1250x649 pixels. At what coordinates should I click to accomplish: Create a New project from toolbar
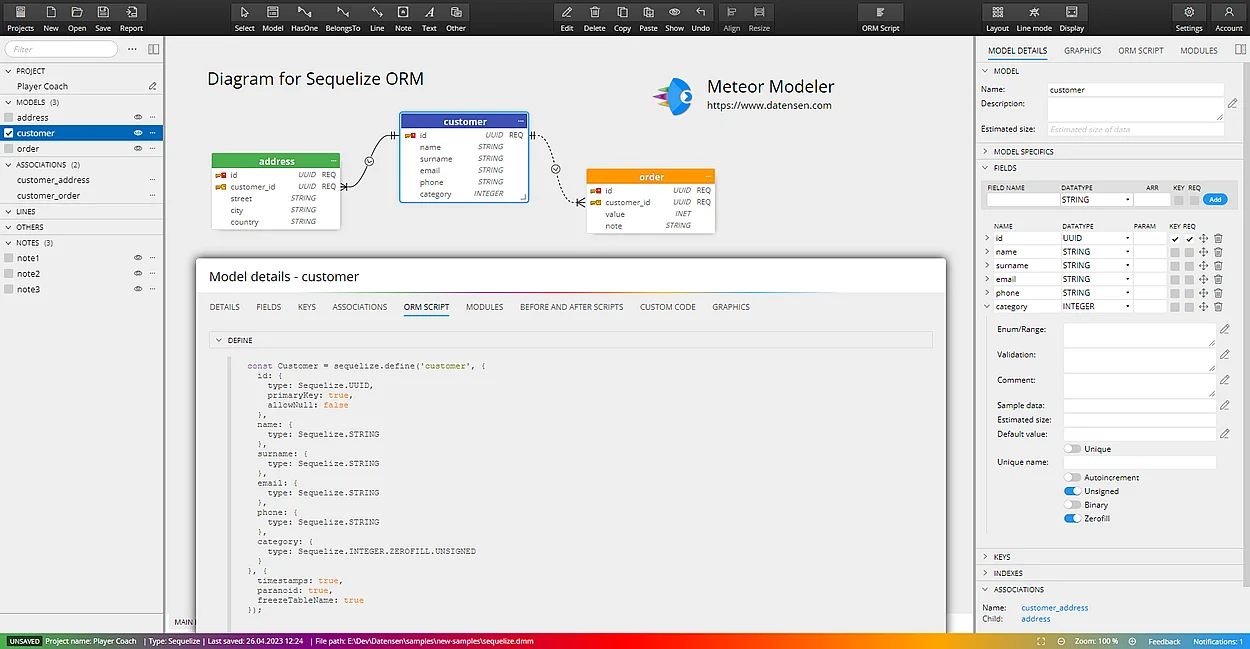click(x=51, y=17)
